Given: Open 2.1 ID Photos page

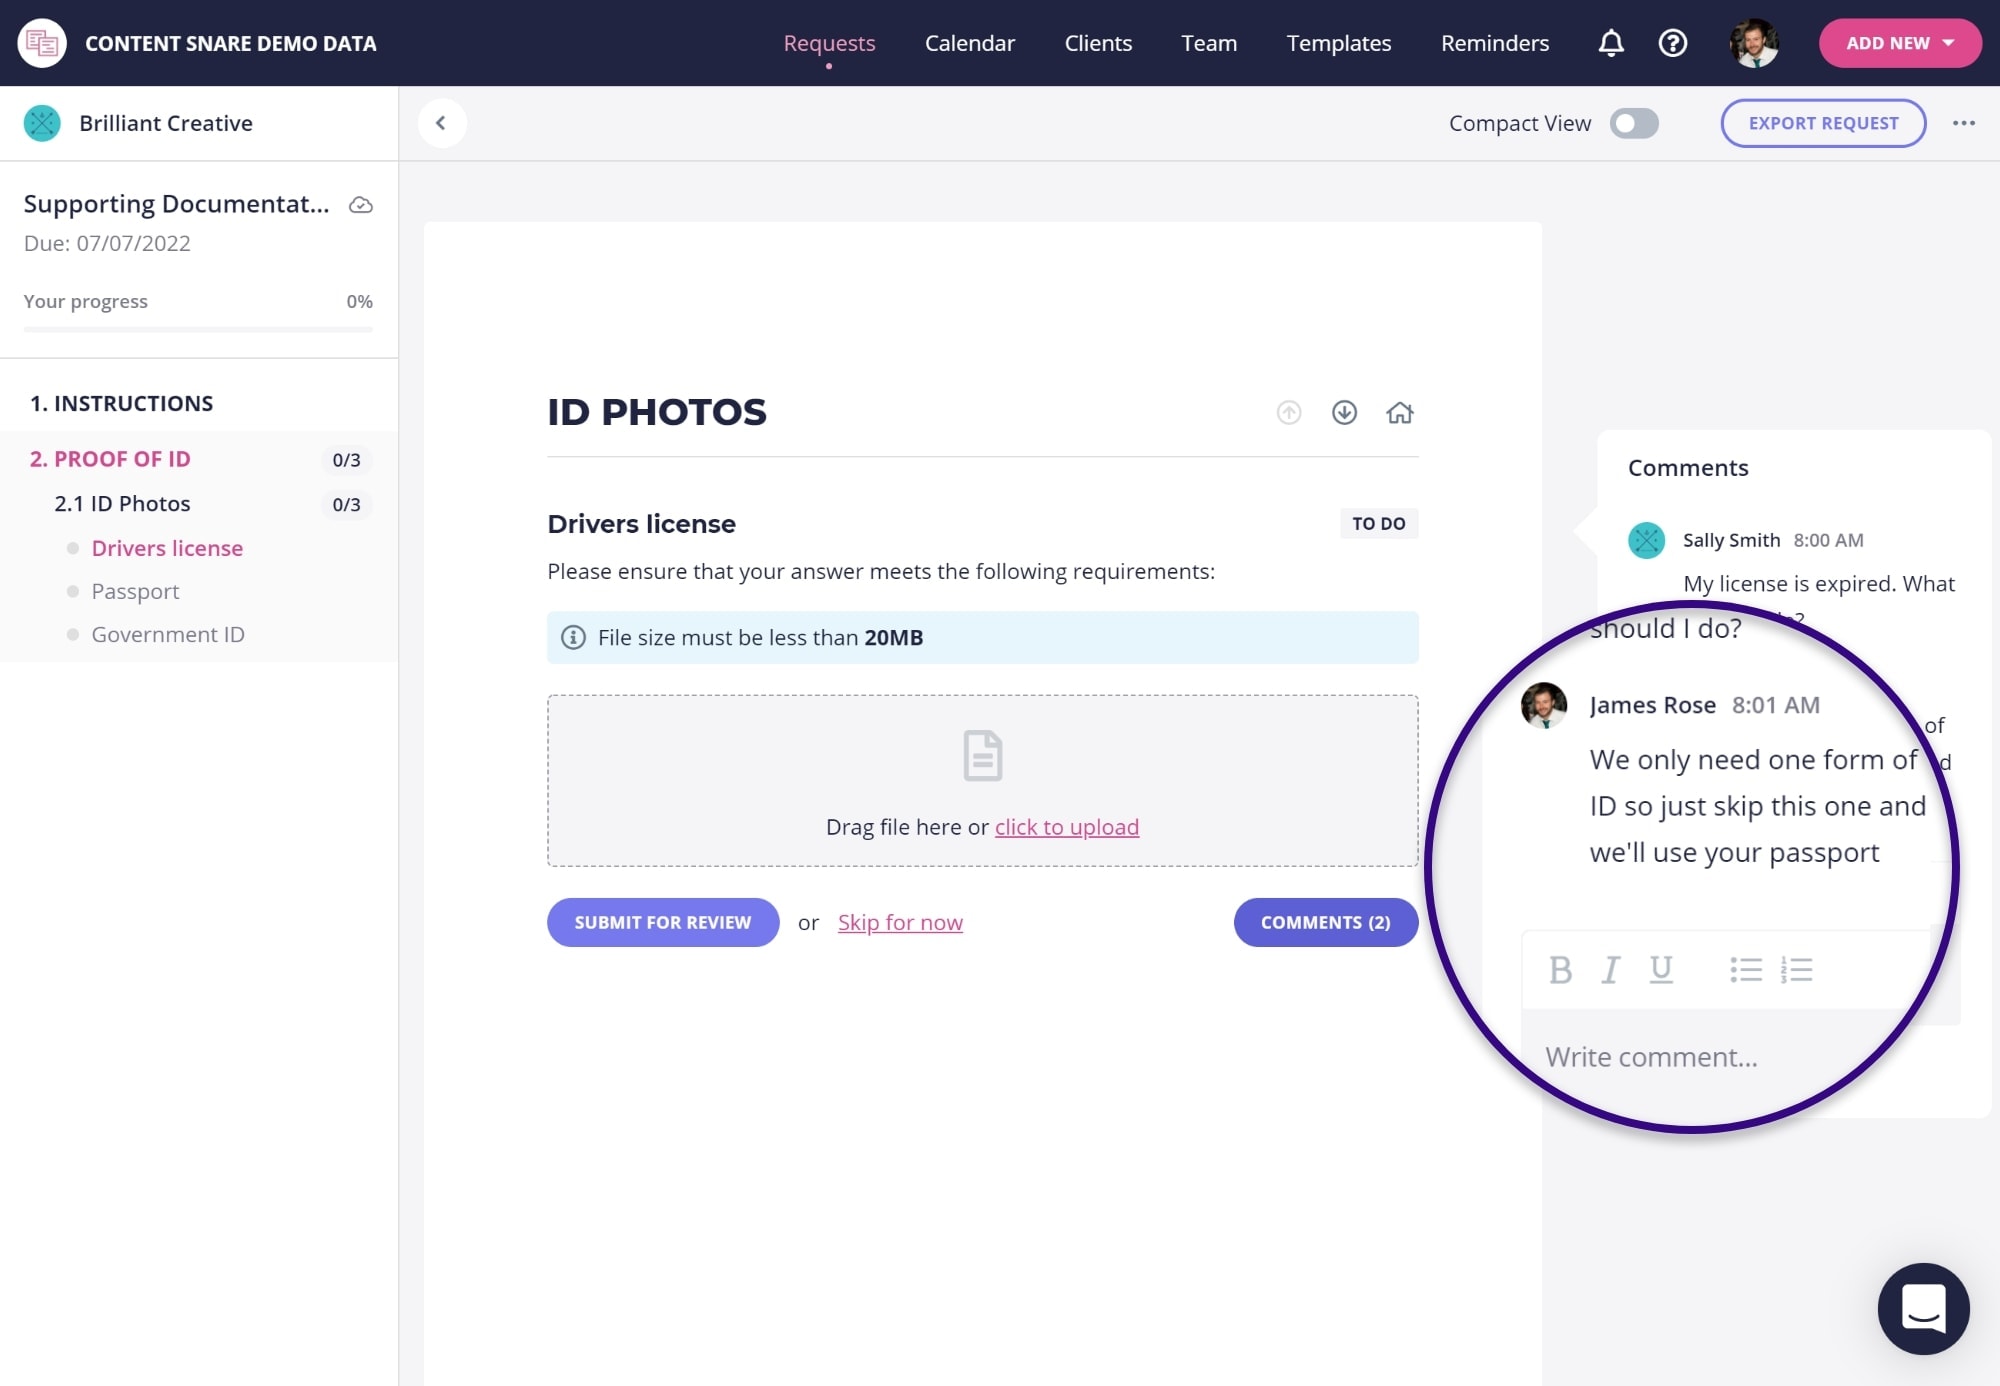Looking at the screenshot, I should (122, 503).
